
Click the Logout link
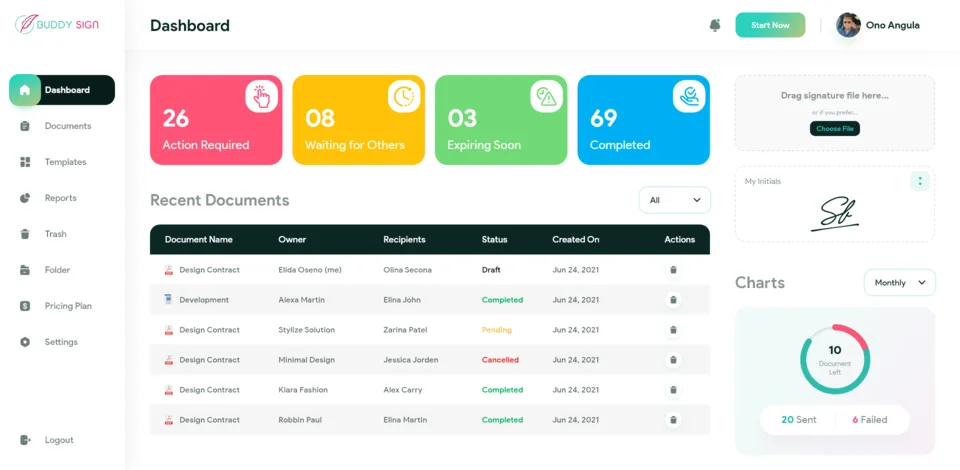click(59, 440)
